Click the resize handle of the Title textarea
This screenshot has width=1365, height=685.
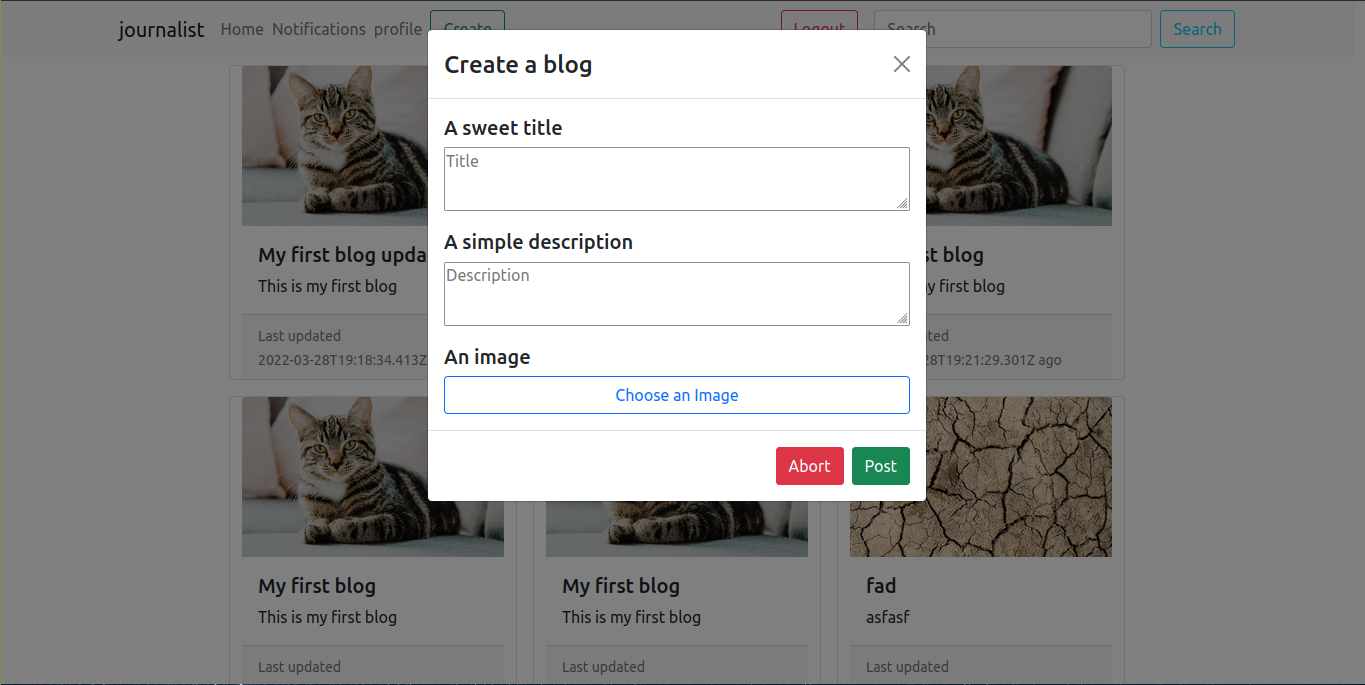(902, 203)
